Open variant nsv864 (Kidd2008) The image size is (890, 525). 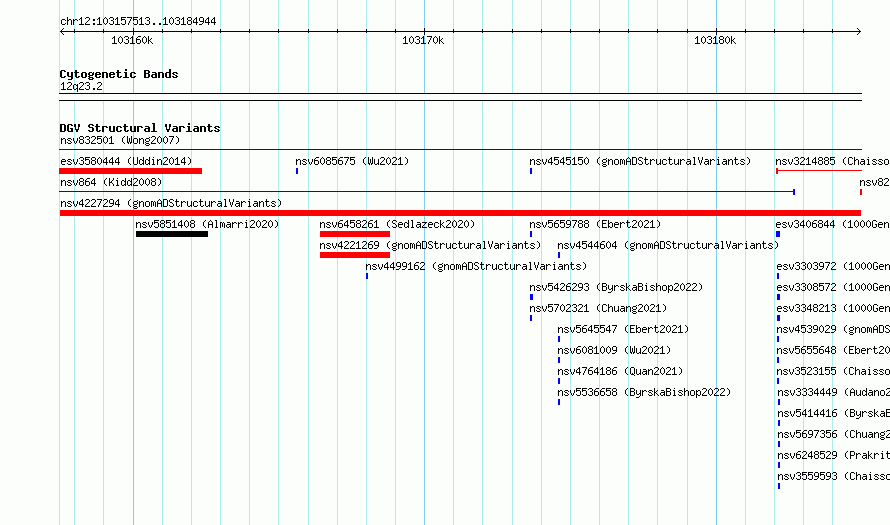[111, 182]
